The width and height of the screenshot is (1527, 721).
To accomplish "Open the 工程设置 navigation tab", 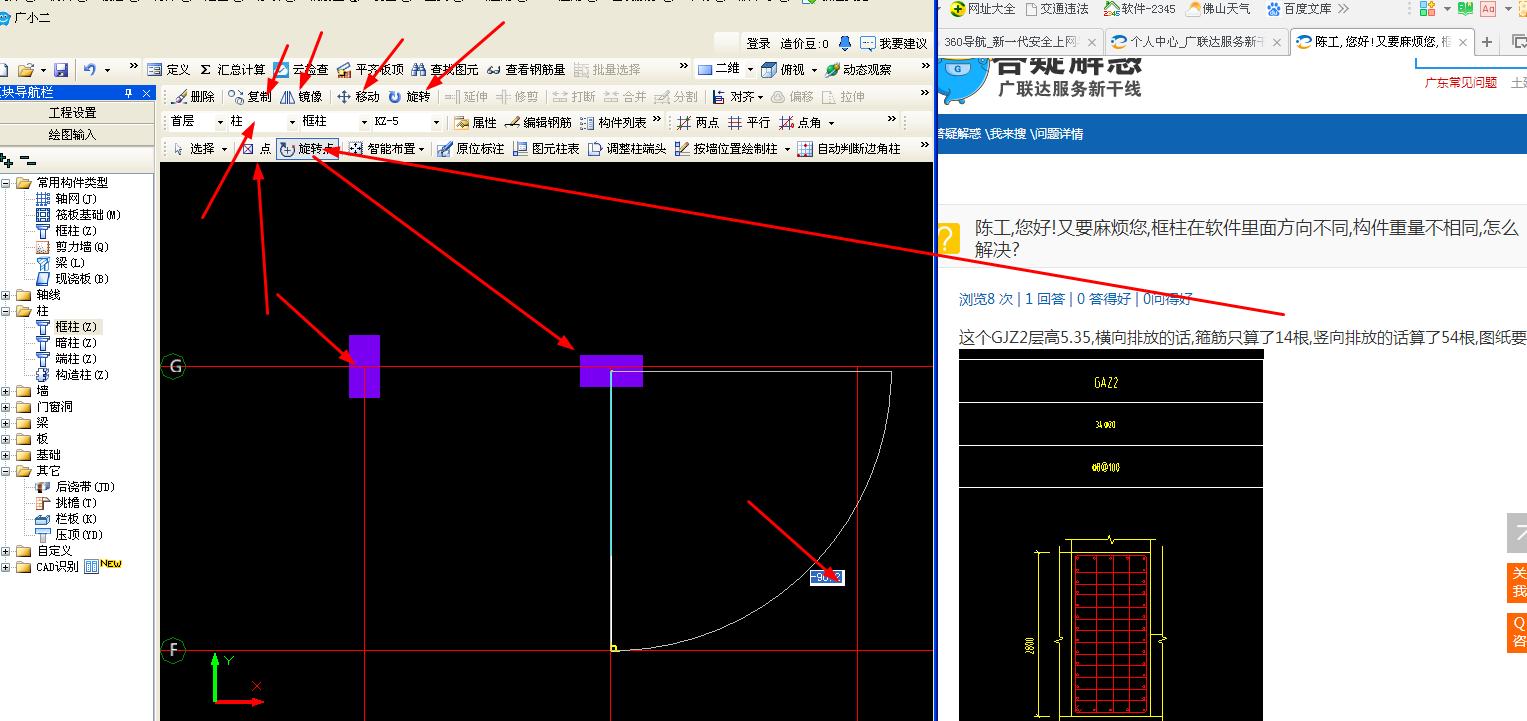I will tap(73, 113).
